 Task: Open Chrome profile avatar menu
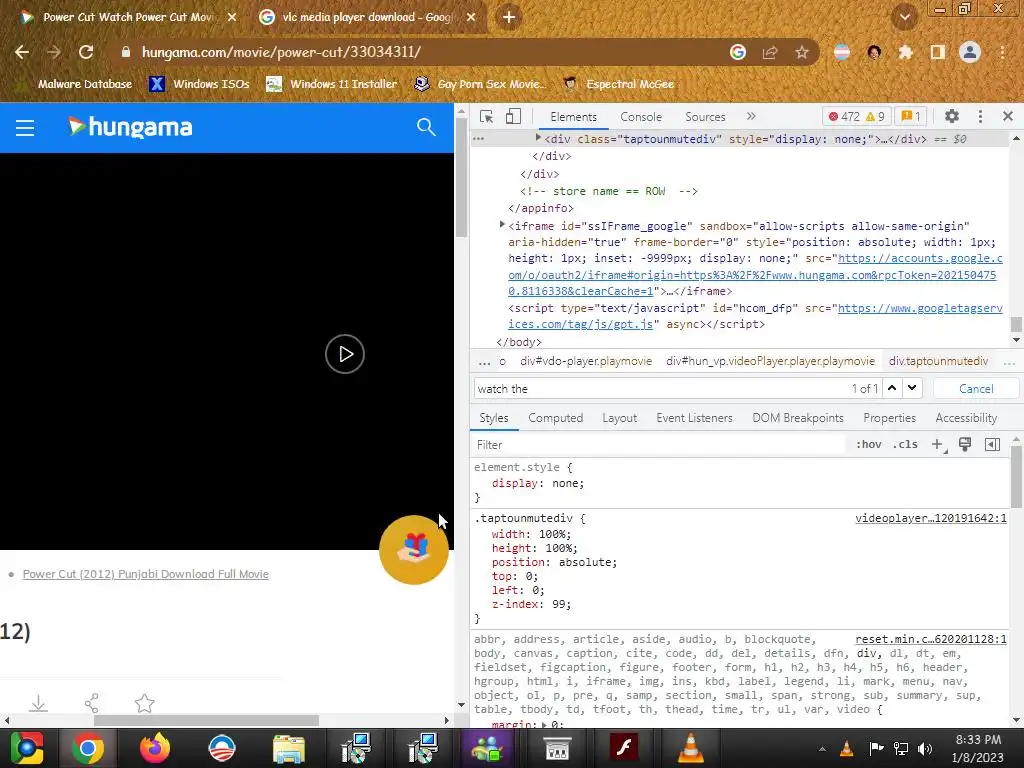pyautogui.click(x=970, y=52)
